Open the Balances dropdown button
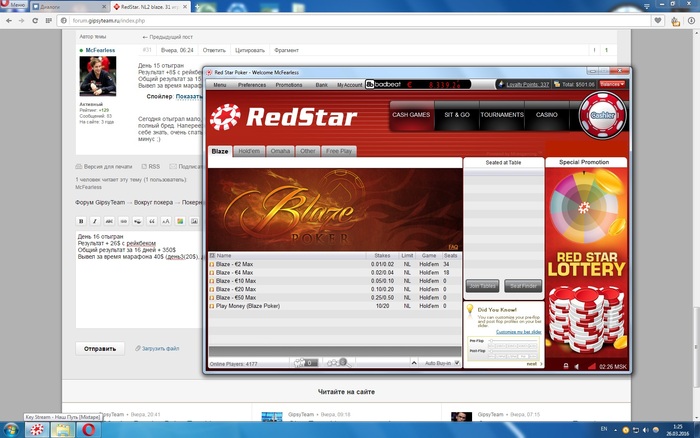700x438 pixels. (612, 84)
